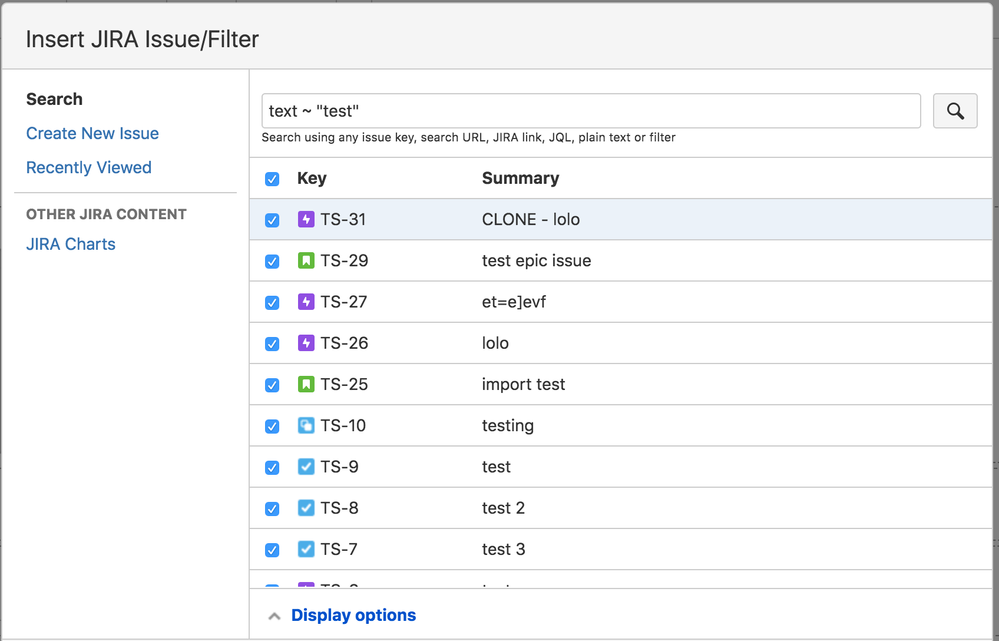
Task: Click issue key TS-9
Action: tap(339, 466)
